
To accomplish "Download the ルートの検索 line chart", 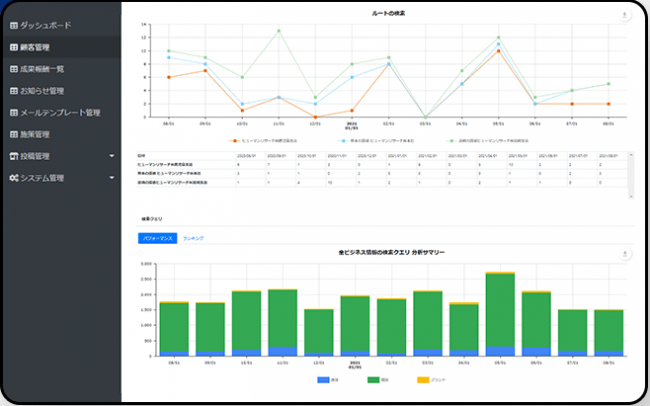I will coord(625,15).
